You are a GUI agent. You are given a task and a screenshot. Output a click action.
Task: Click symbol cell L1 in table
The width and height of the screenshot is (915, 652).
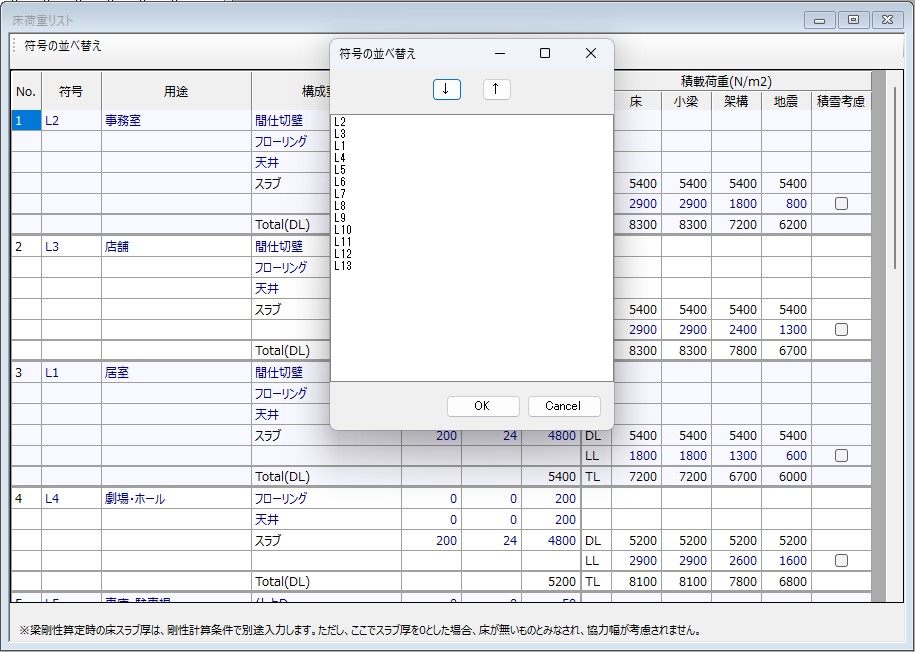click(71, 372)
